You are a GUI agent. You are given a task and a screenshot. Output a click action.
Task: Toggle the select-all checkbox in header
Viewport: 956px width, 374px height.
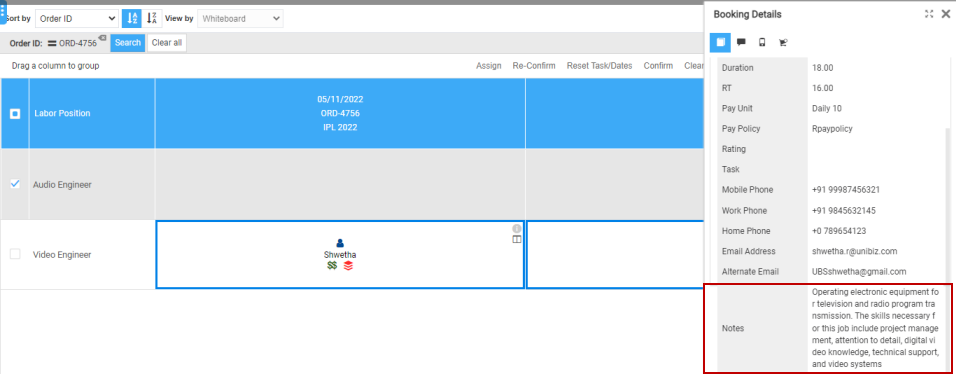click(15, 113)
